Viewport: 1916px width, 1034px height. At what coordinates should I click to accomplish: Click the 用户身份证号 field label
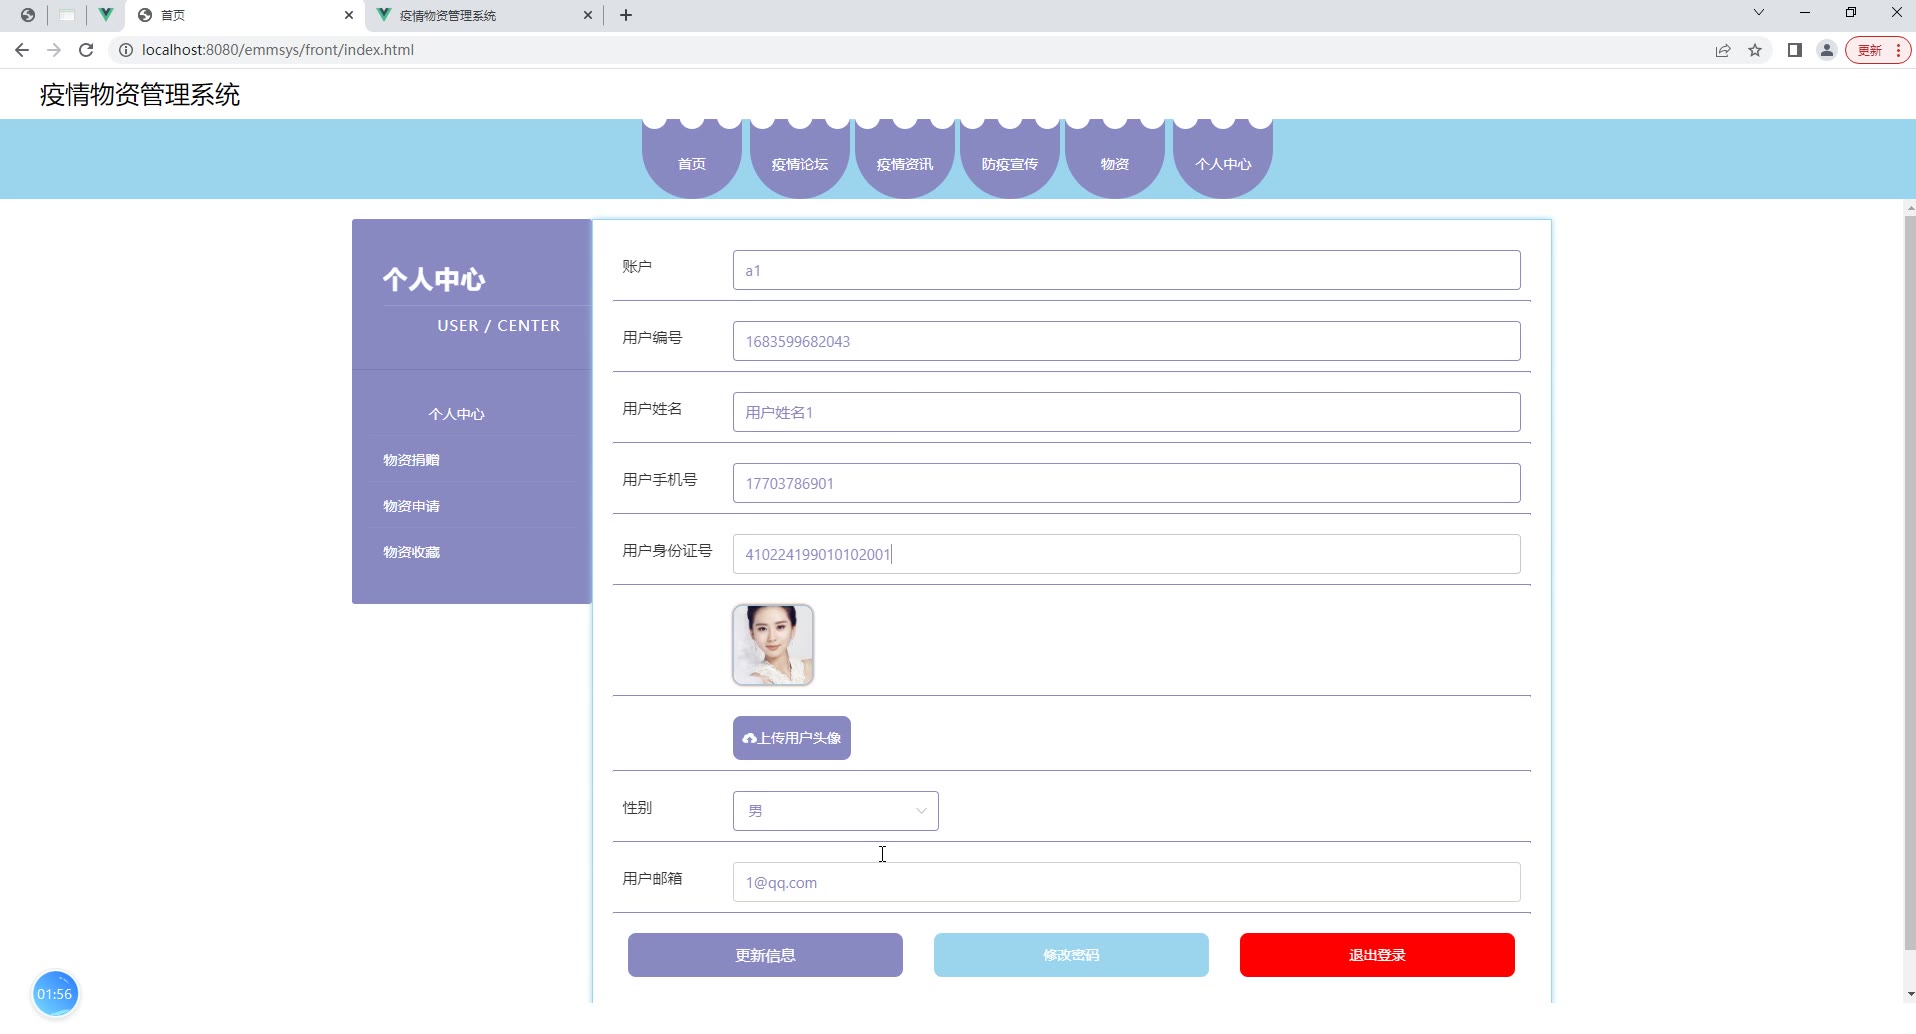(x=667, y=551)
